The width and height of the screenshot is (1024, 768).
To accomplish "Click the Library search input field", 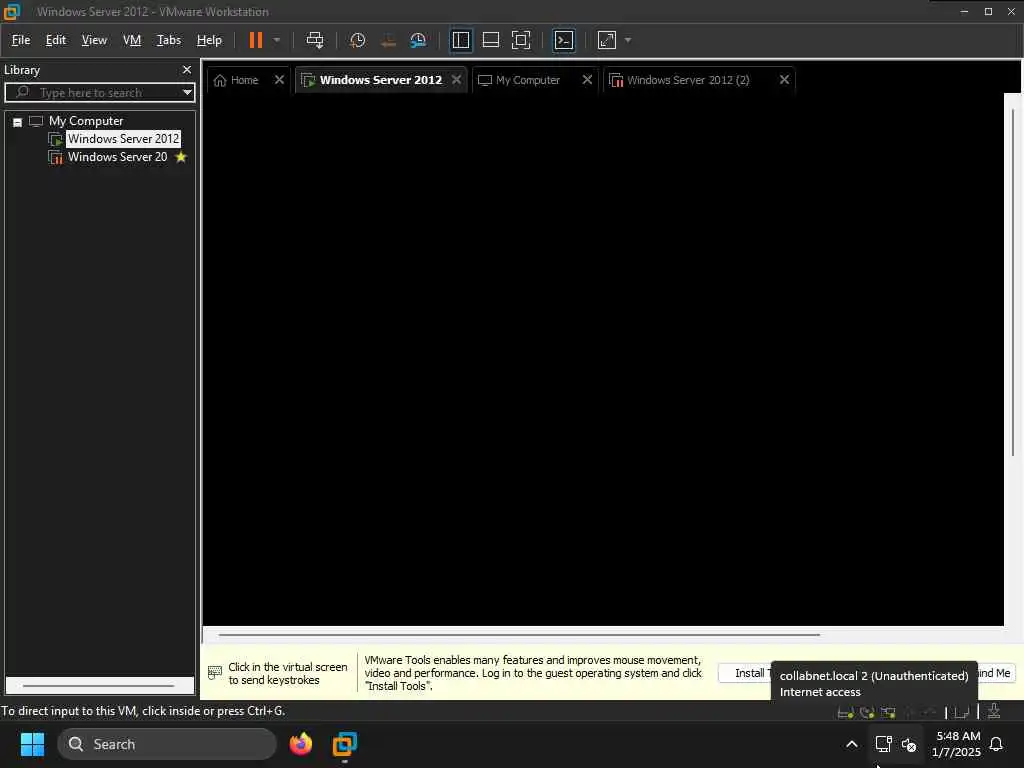I will coord(98,92).
